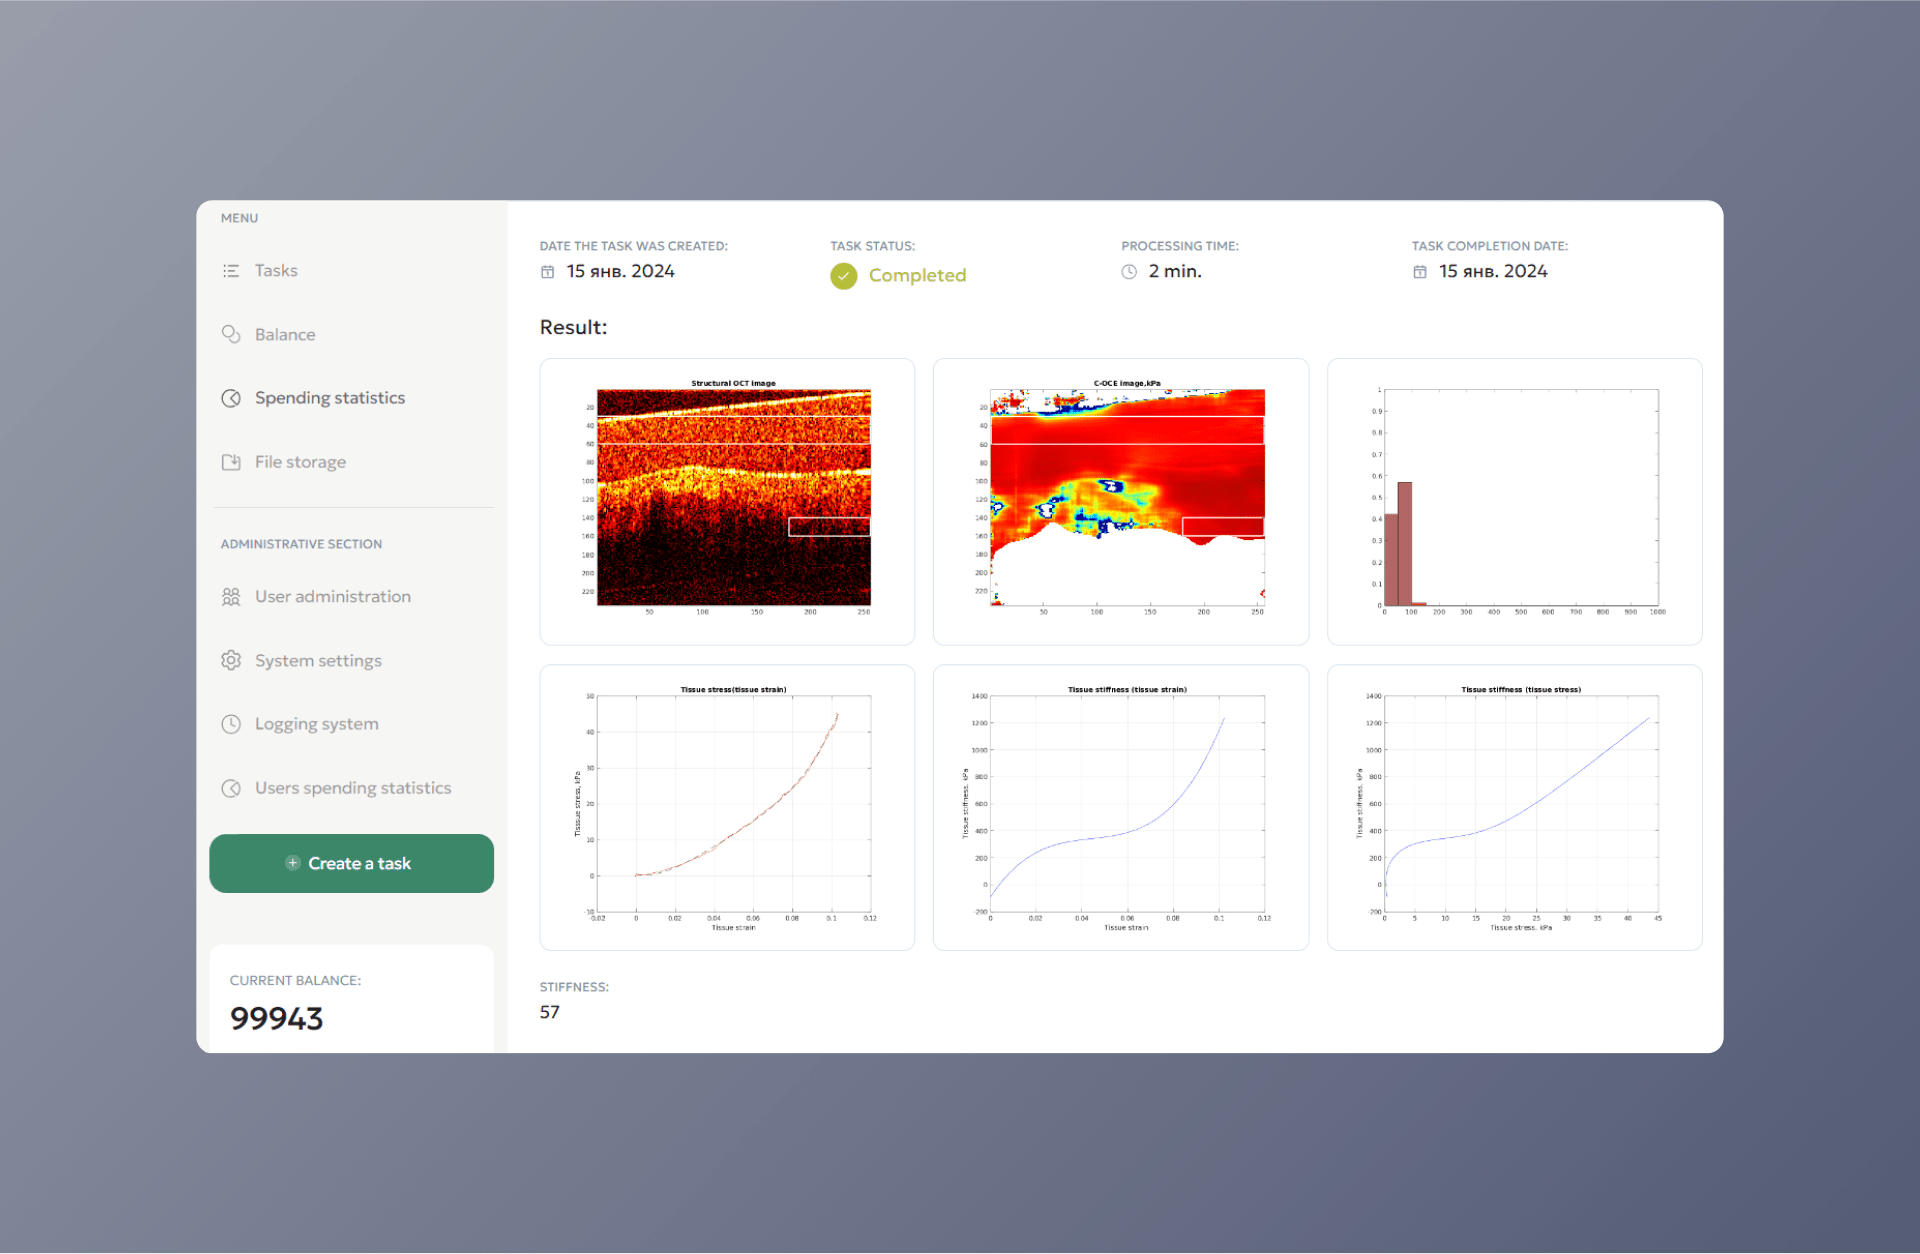Screen dimensions: 1920x1254
Task: Click the Spending statistics pie icon
Action: (231, 398)
